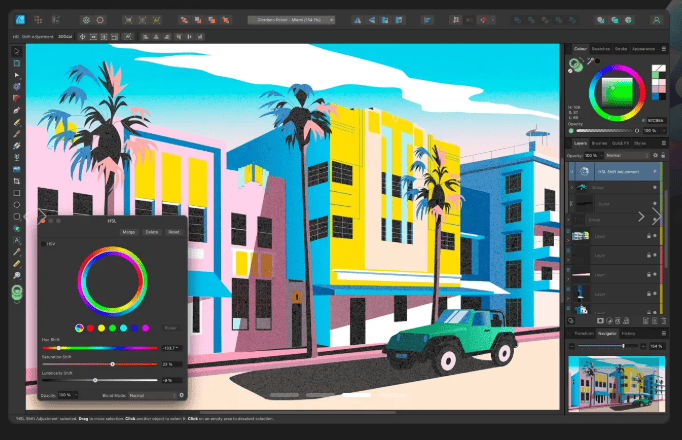
Task: Click the Hue Shift slider track
Action: (100, 348)
